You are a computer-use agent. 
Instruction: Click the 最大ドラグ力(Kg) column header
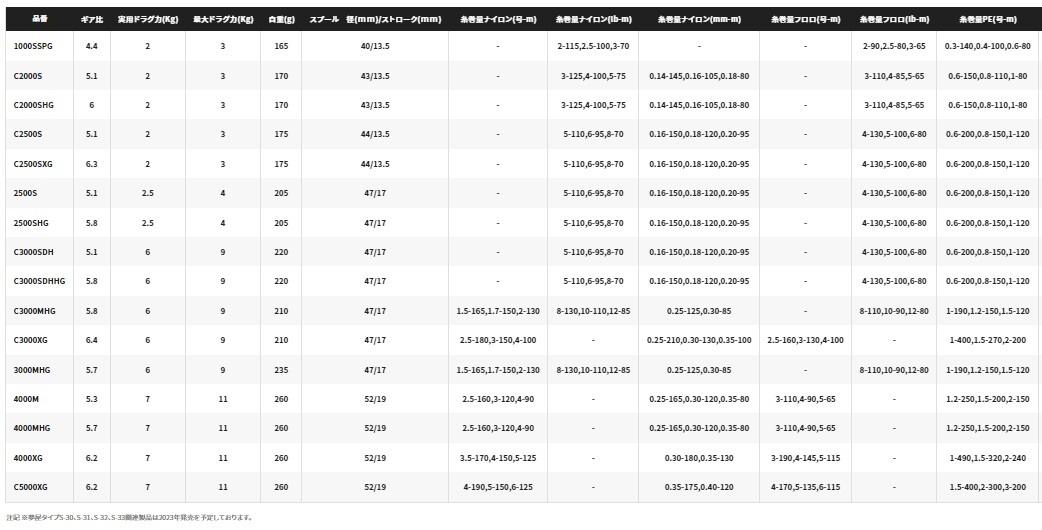click(223, 19)
